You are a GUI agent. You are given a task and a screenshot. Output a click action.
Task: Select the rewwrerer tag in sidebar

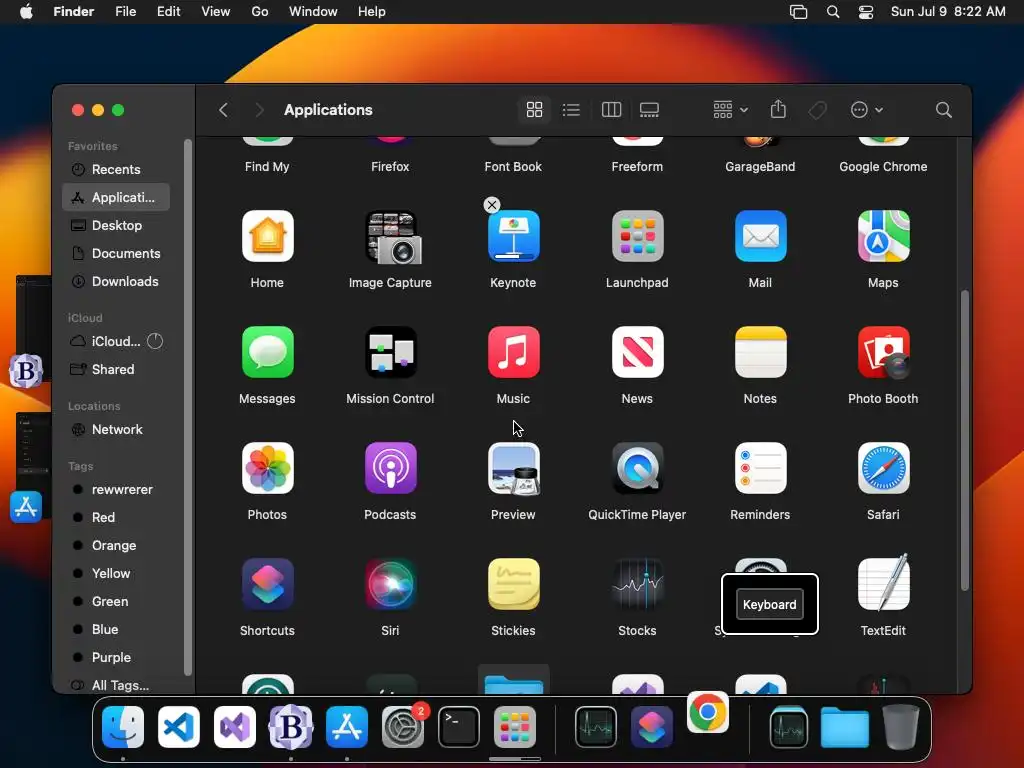click(x=116, y=489)
